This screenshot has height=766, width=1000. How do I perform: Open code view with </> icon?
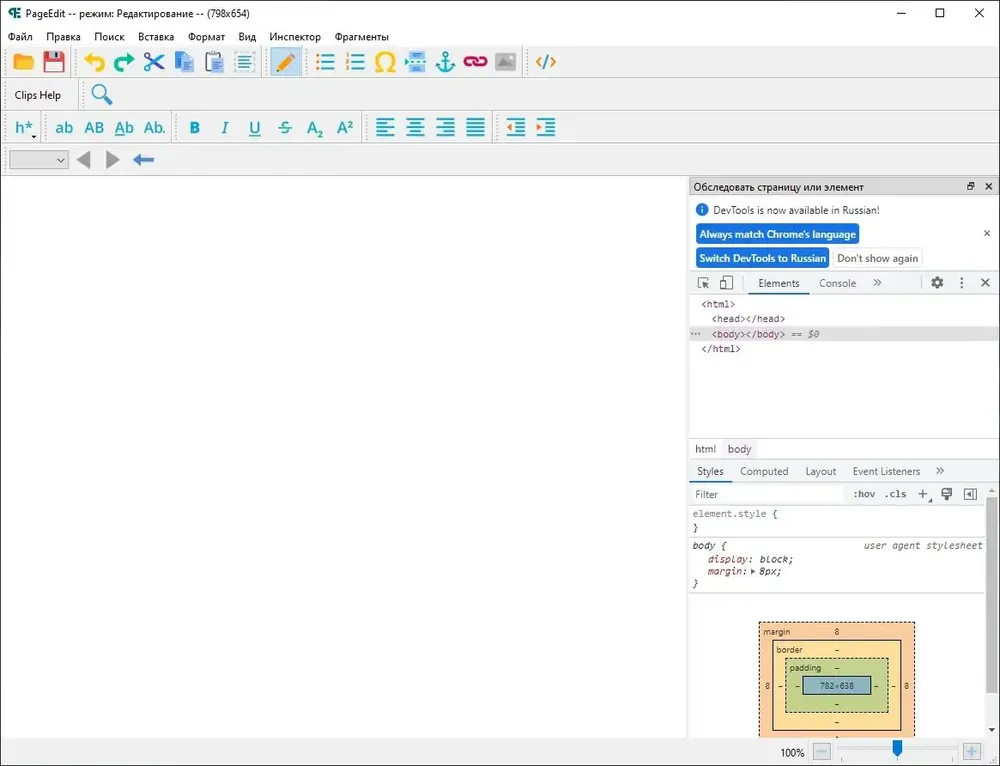(x=546, y=62)
